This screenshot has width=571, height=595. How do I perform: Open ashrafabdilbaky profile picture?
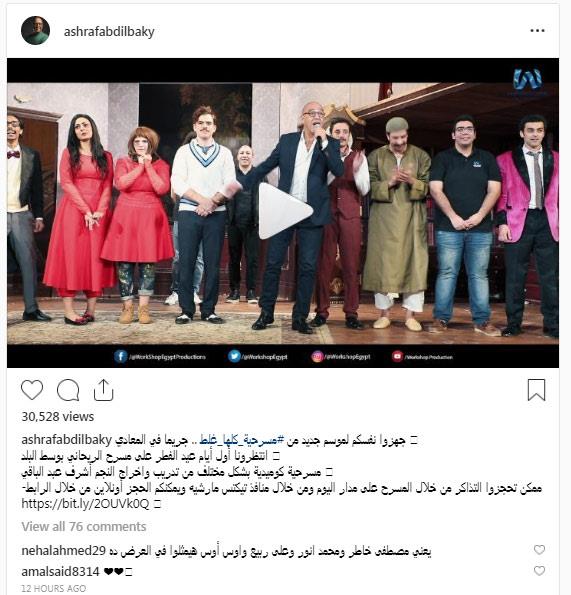pos(35,31)
